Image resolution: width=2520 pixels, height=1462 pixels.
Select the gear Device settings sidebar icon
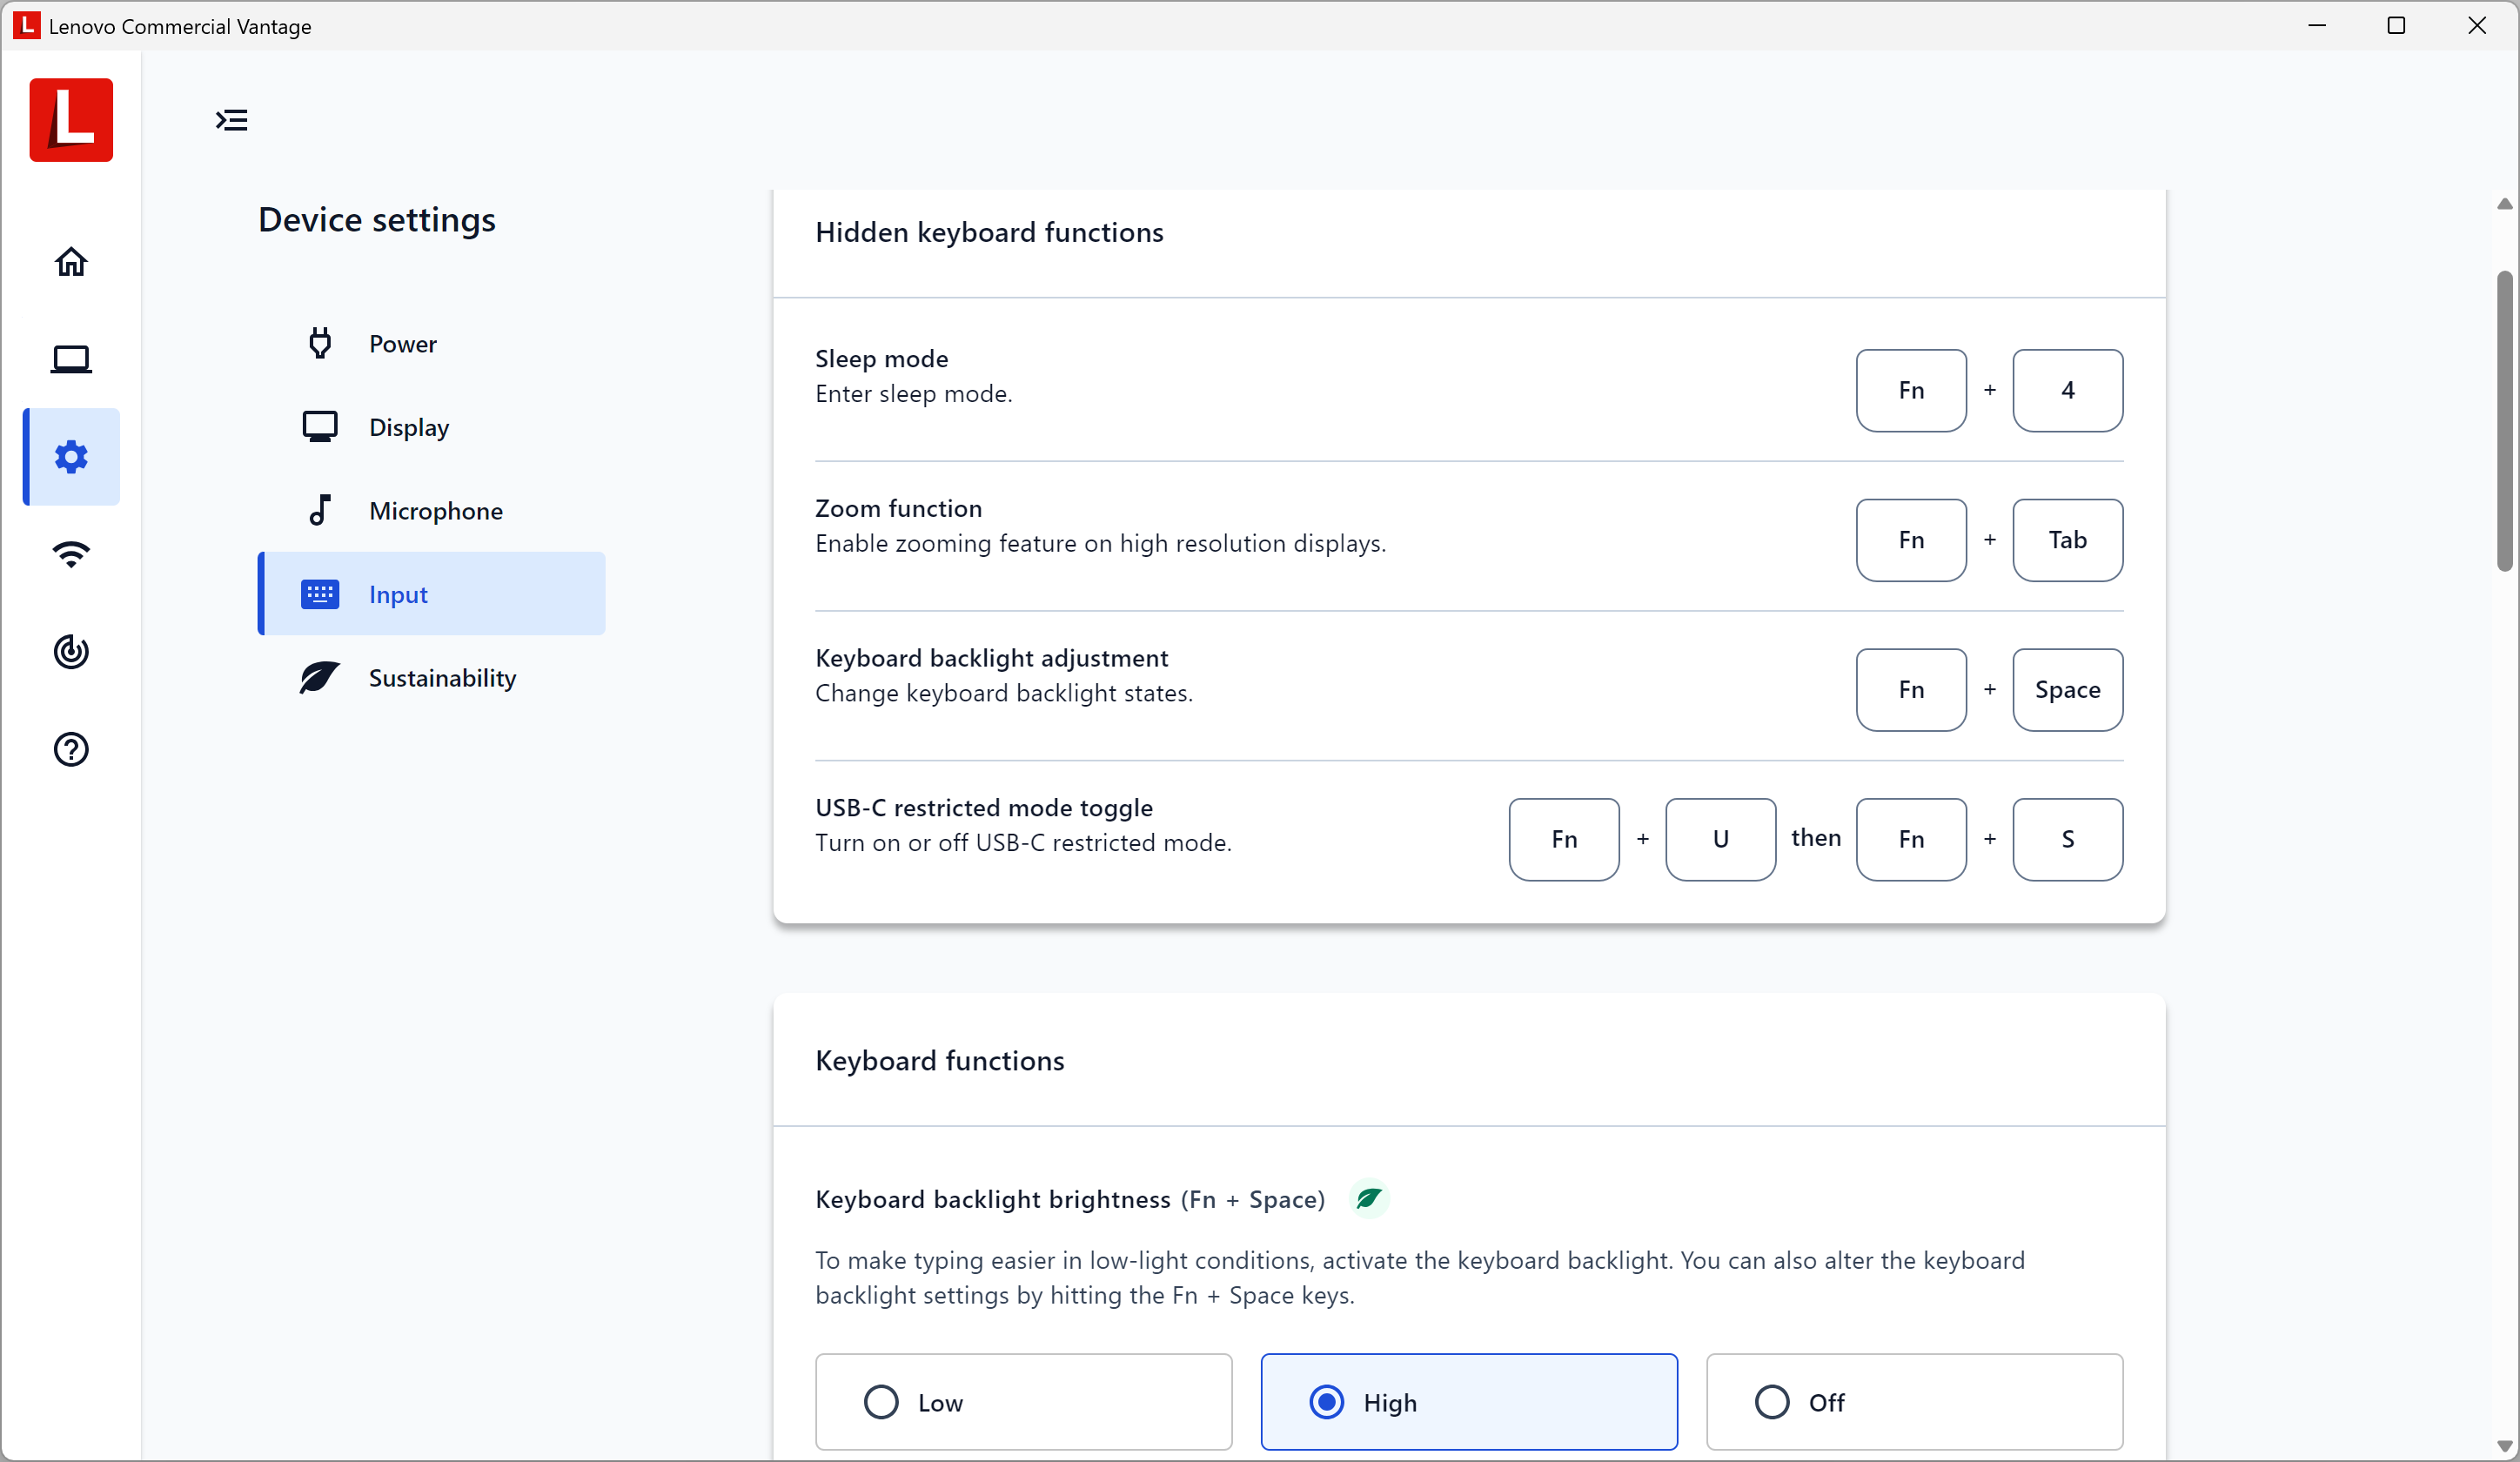71,457
